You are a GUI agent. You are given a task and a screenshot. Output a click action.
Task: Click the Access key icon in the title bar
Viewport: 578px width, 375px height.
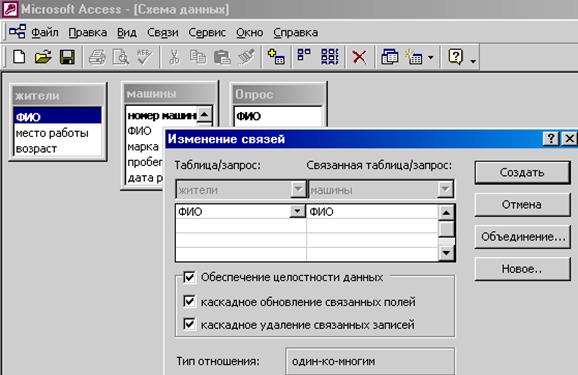[x=10, y=9]
